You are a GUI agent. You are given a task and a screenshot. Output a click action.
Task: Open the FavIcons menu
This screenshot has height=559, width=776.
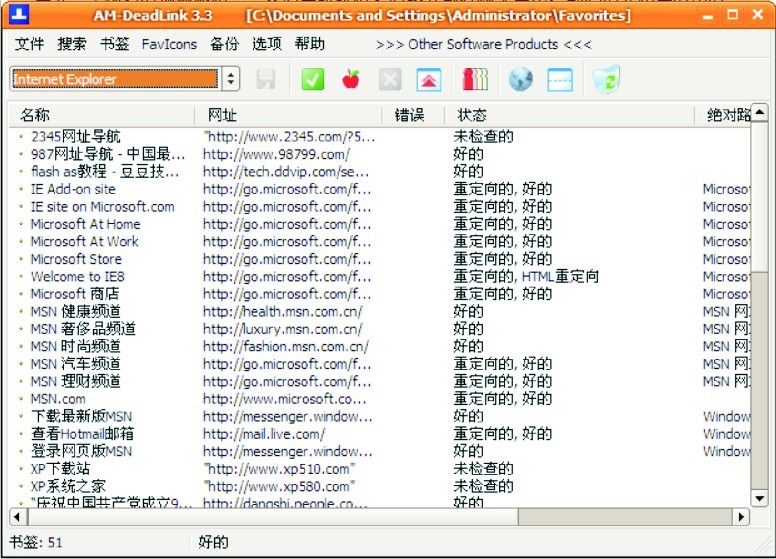(x=169, y=44)
